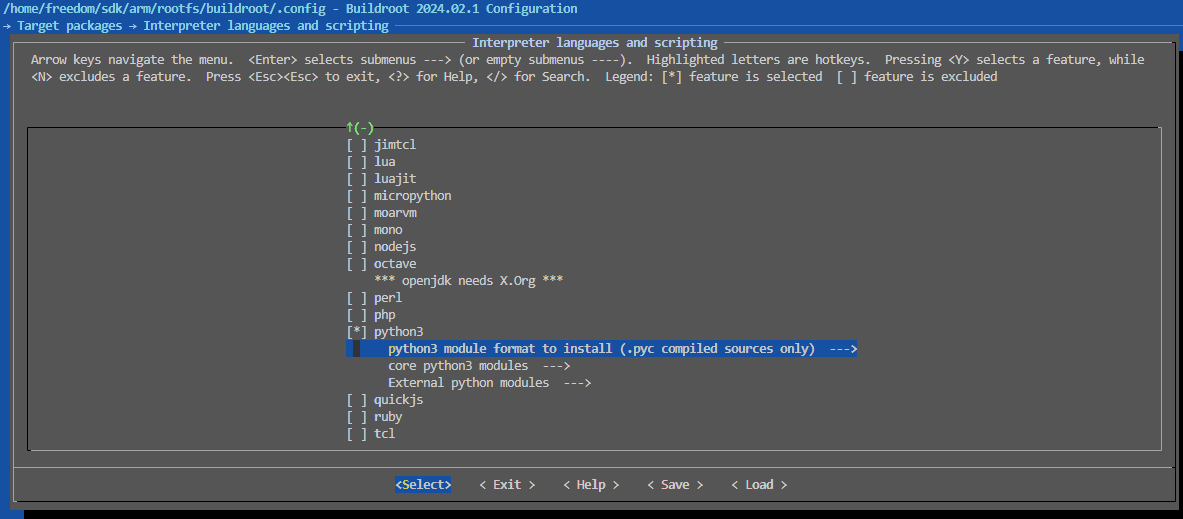
Task: Click Target packages in breadcrumb
Action: pos(69,26)
